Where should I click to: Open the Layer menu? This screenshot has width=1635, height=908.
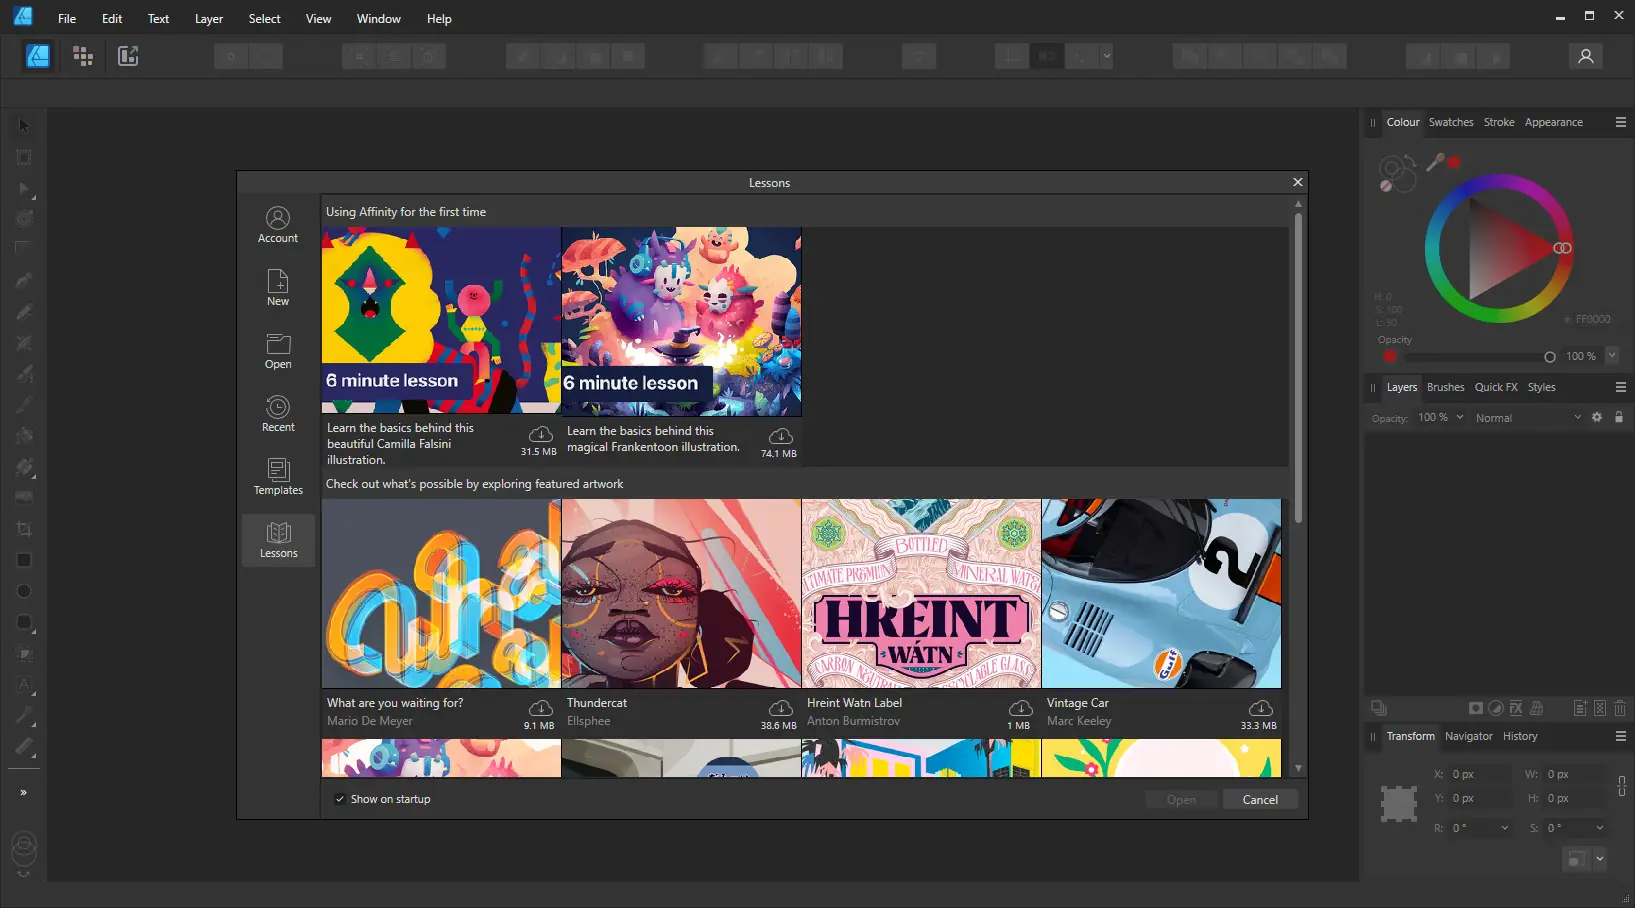(209, 18)
